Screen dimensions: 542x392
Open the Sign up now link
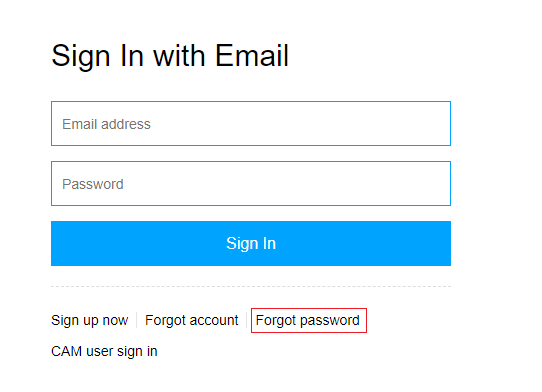pos(90,320)
